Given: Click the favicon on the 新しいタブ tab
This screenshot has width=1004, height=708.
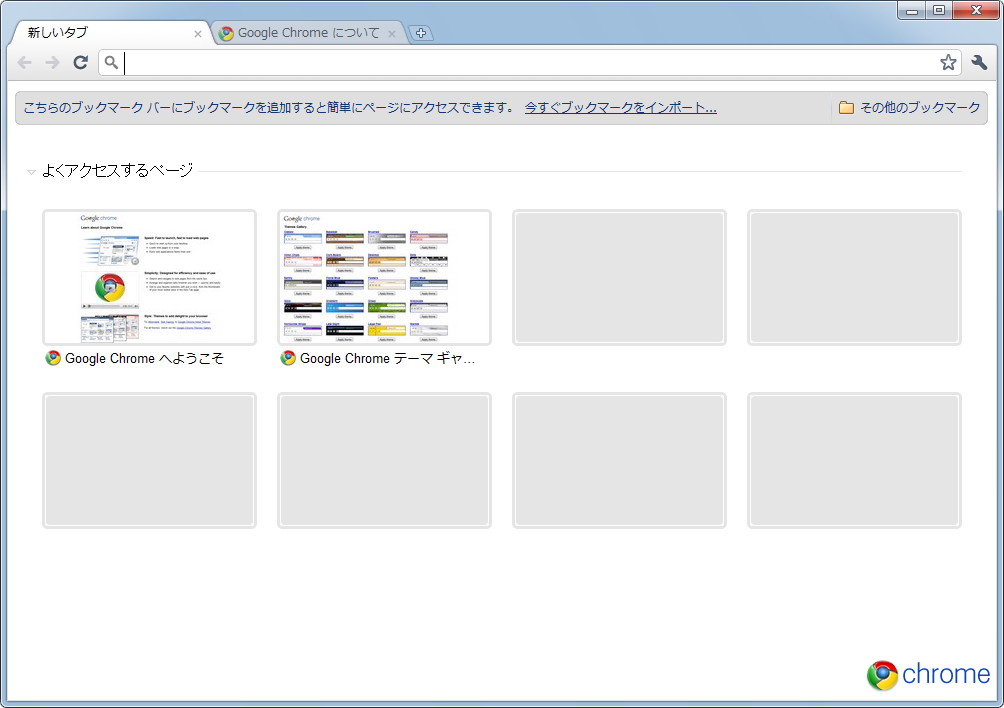Looking at the screenshot, I should pos(24,33).
